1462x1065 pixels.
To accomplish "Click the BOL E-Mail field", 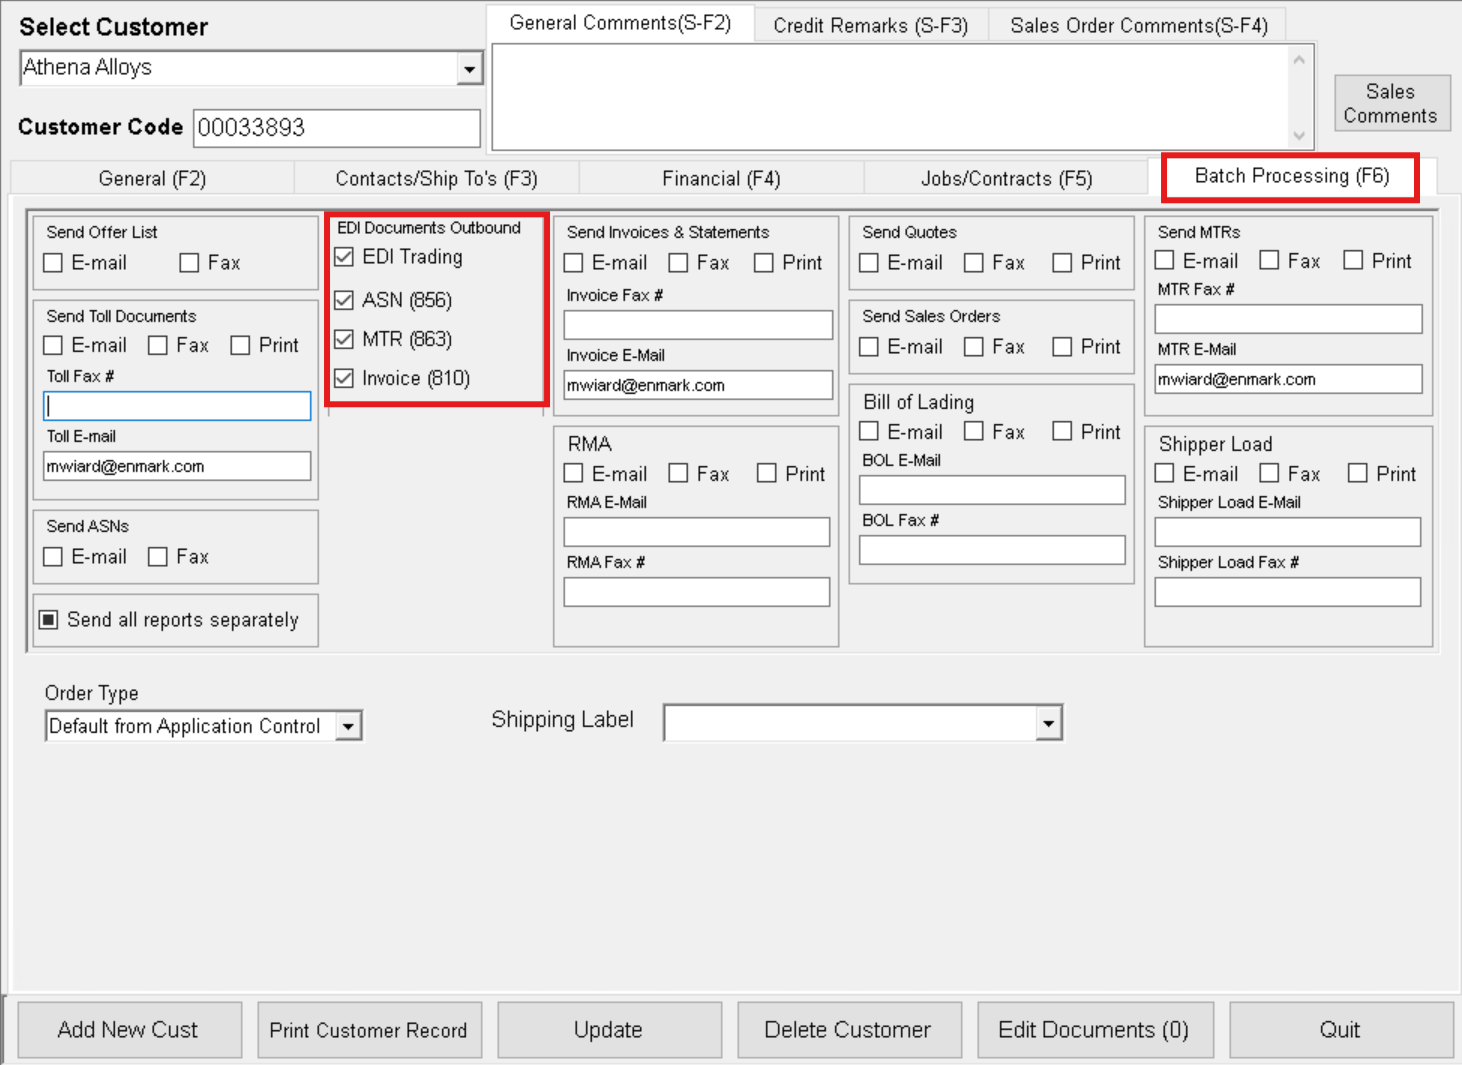I will coord(992,490).
